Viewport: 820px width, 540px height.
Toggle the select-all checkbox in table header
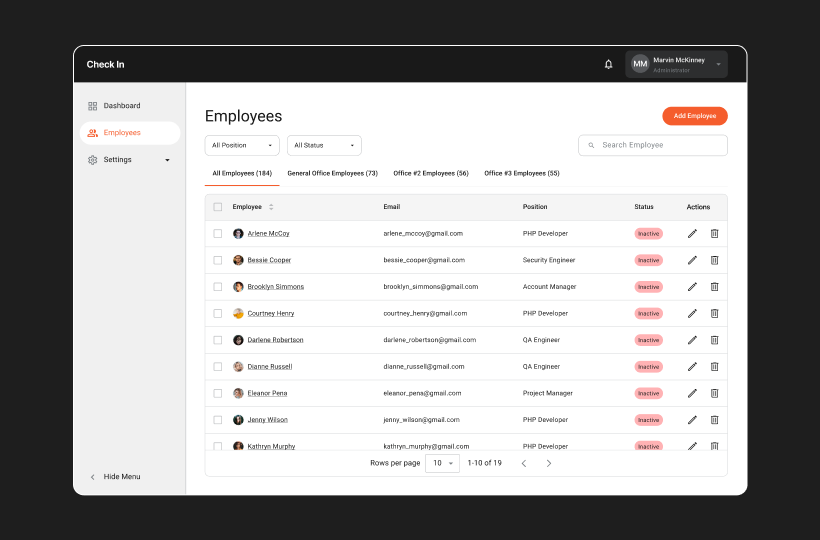[x=218, y=207]
